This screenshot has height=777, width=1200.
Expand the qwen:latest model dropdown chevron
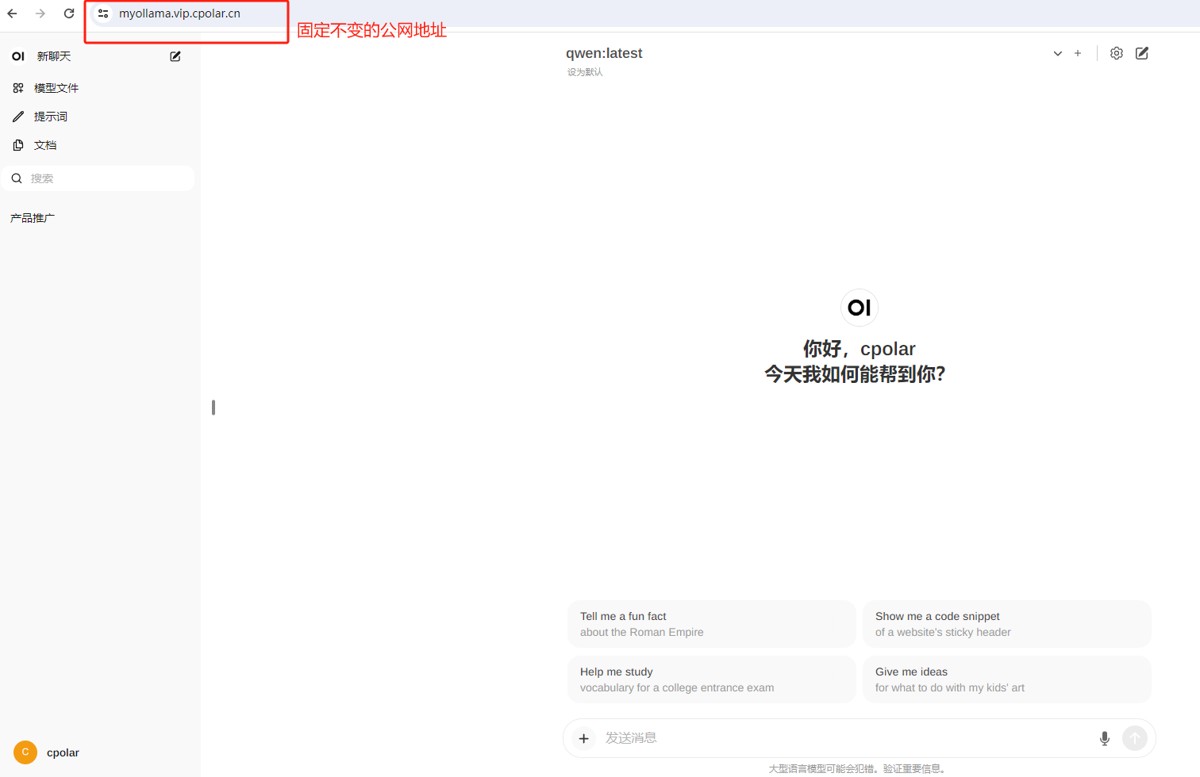1058,54
